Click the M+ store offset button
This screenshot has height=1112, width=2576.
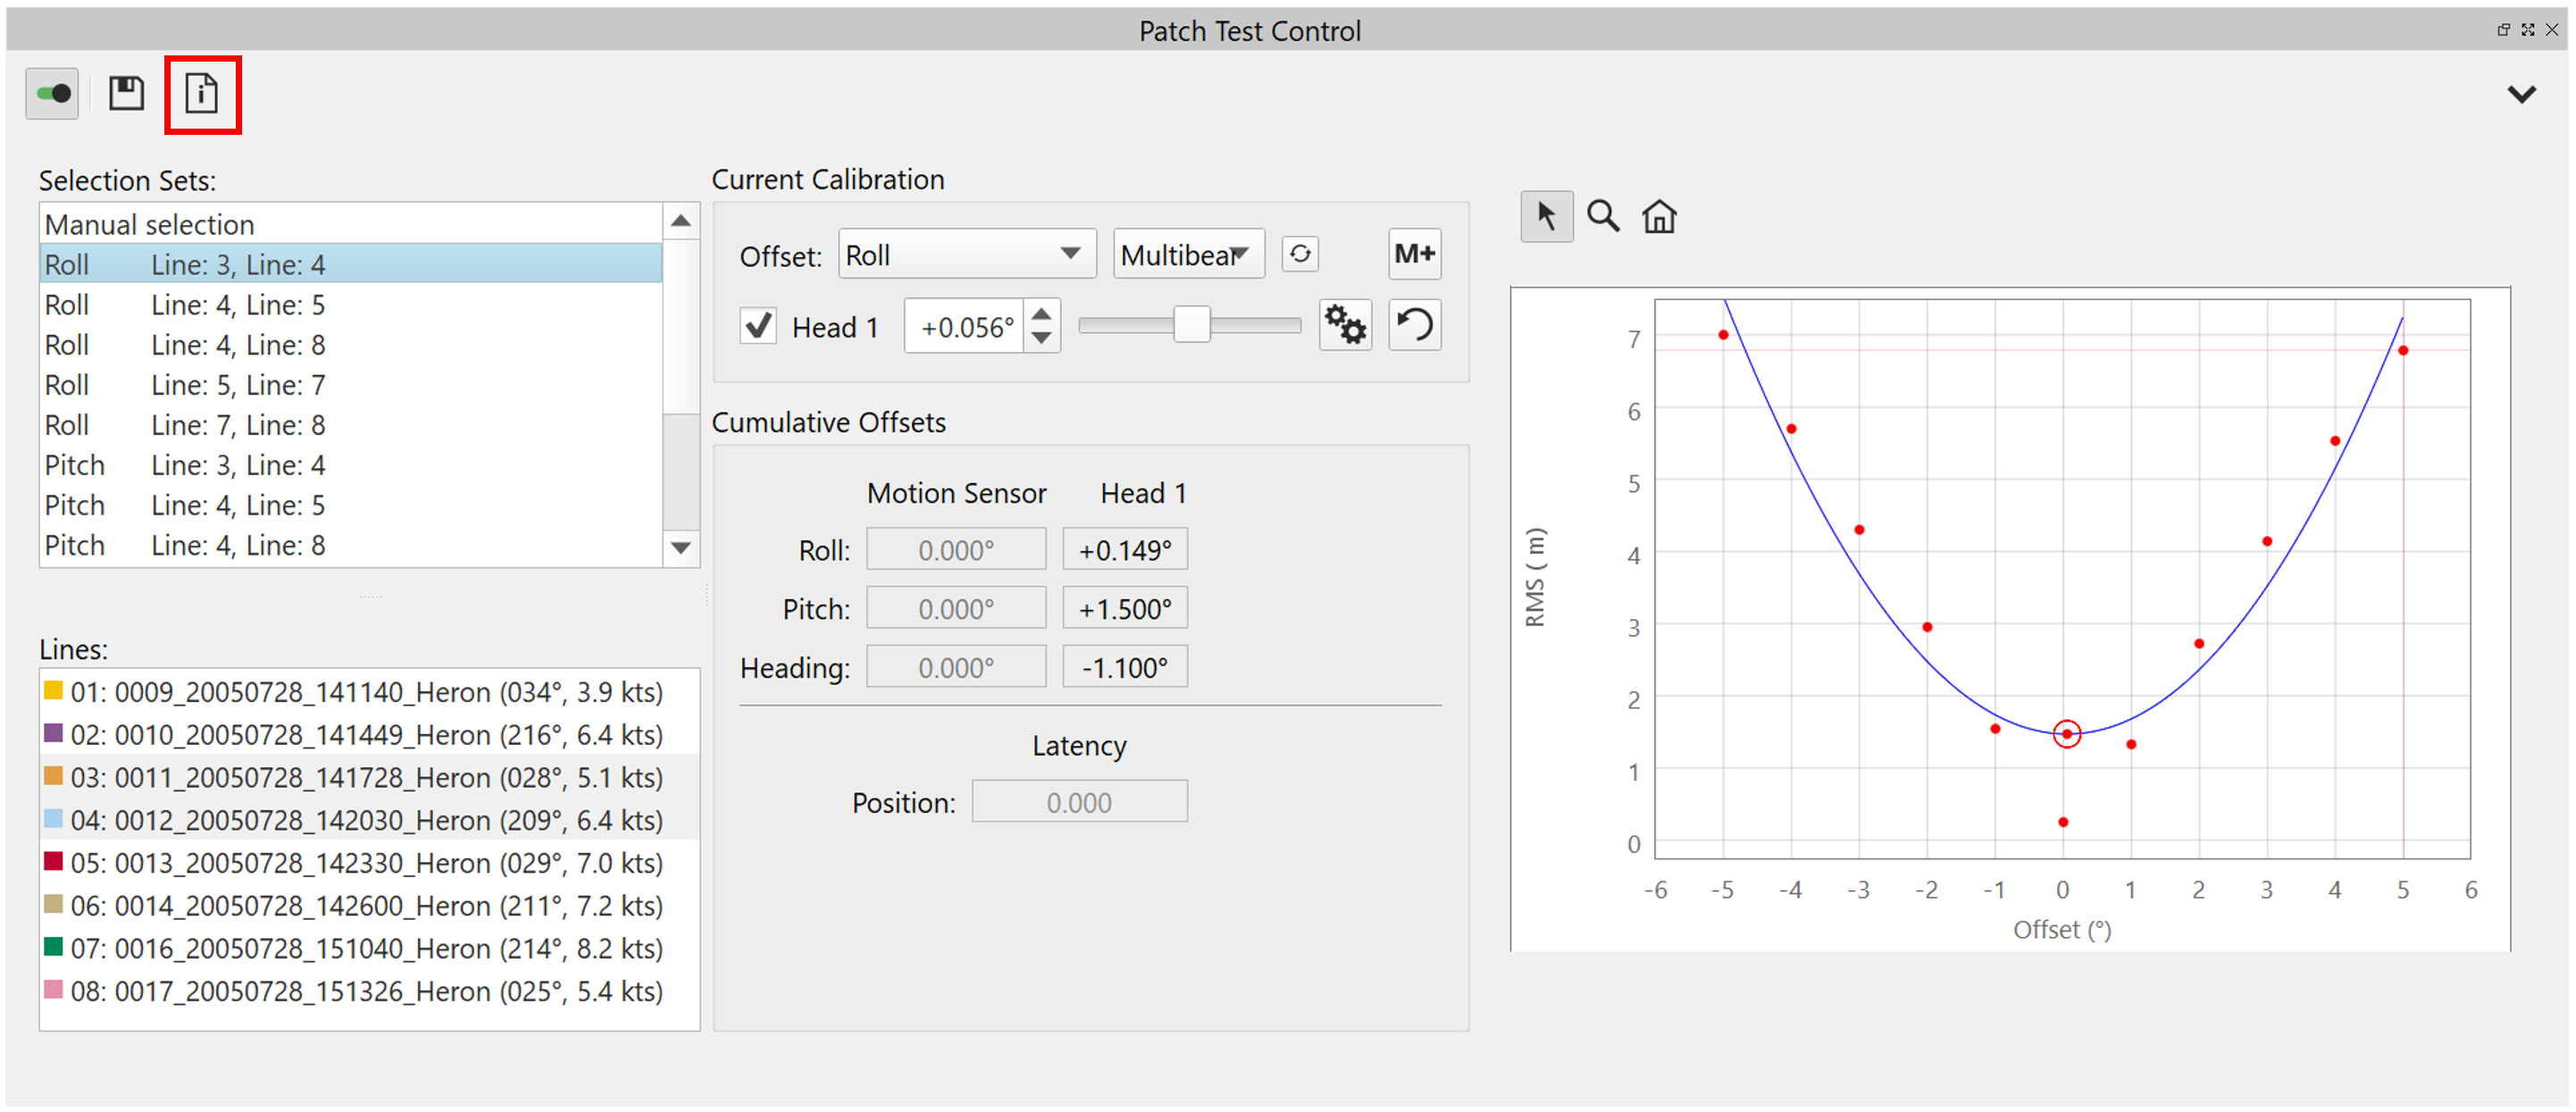click(1414, 254)
